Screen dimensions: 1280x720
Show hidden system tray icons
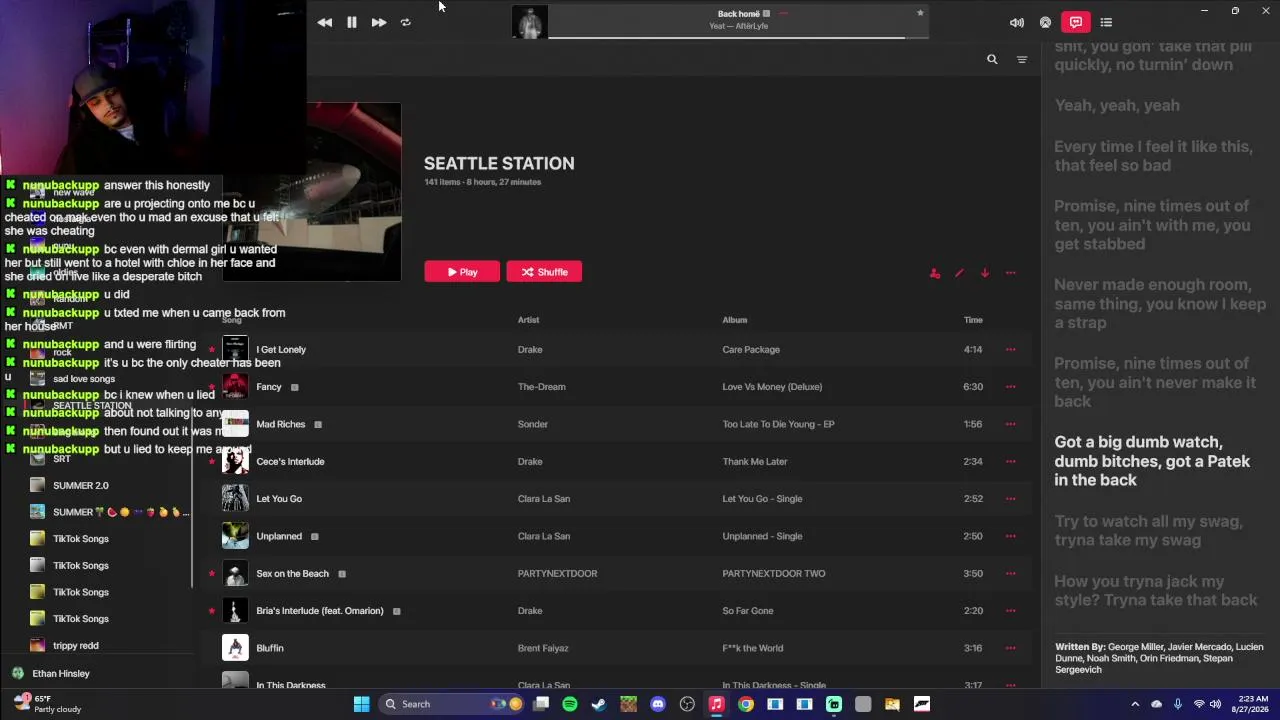click(x=1135, y=704)
